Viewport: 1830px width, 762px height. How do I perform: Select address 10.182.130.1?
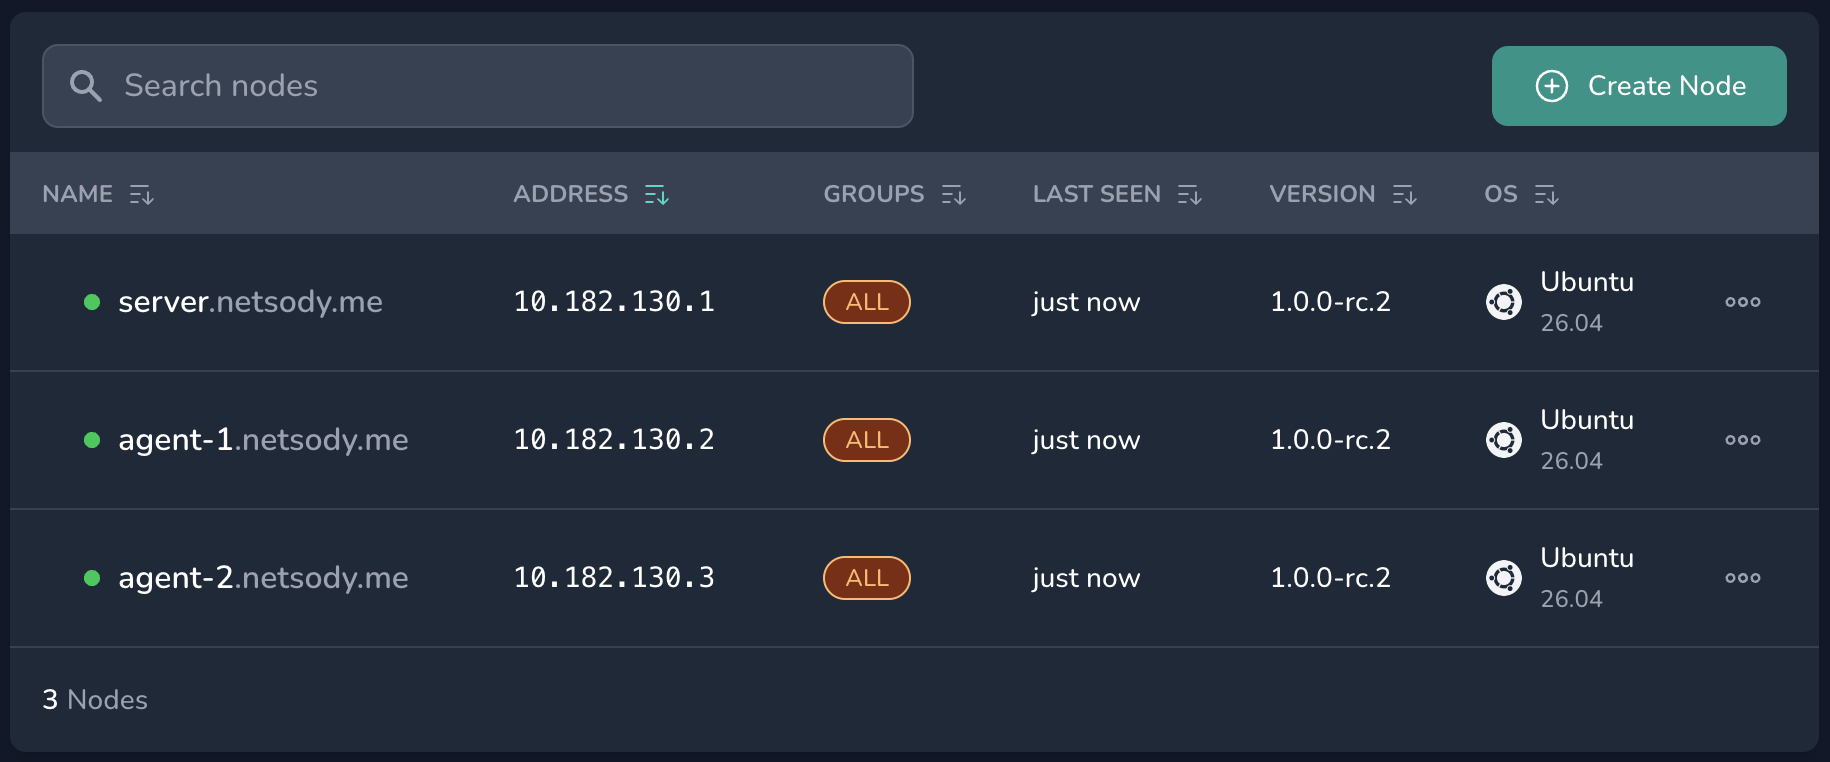(614, 302)
